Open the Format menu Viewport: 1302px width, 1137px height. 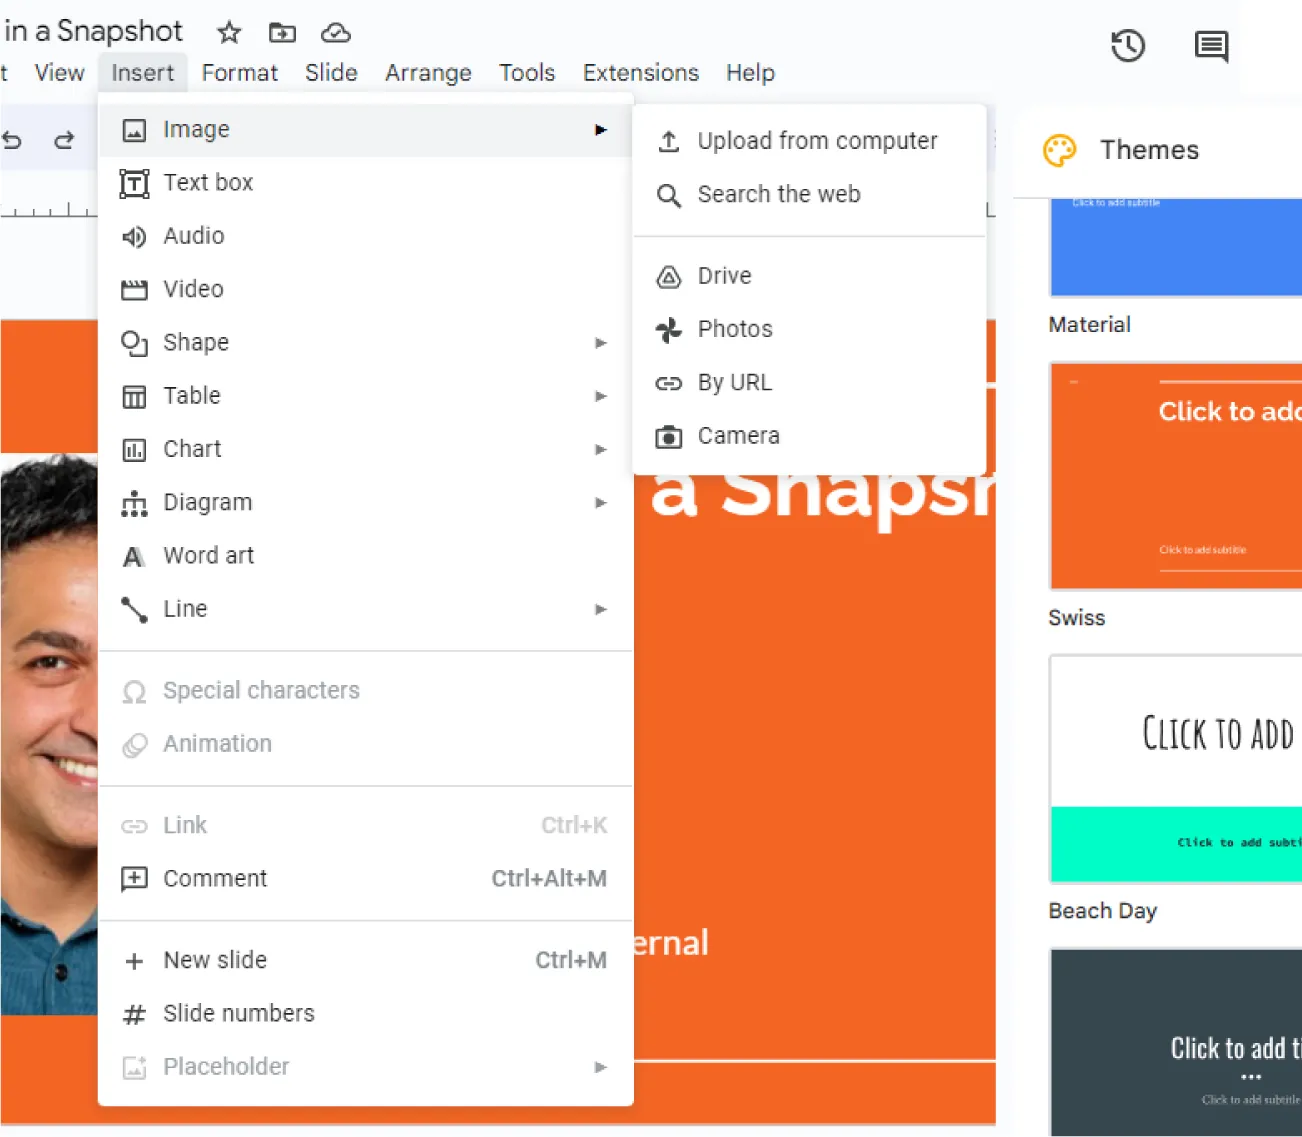click(239, 72)
